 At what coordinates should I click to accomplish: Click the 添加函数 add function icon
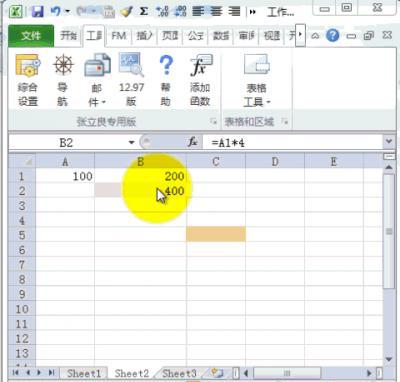(x=200, y=80)
